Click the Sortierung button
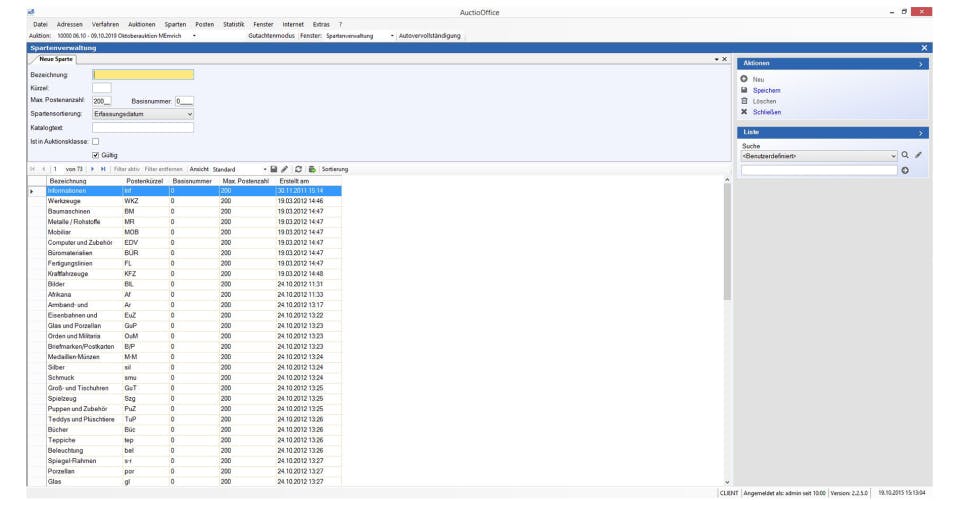Screen dimensions: 960x505 (x=335, y=170)
